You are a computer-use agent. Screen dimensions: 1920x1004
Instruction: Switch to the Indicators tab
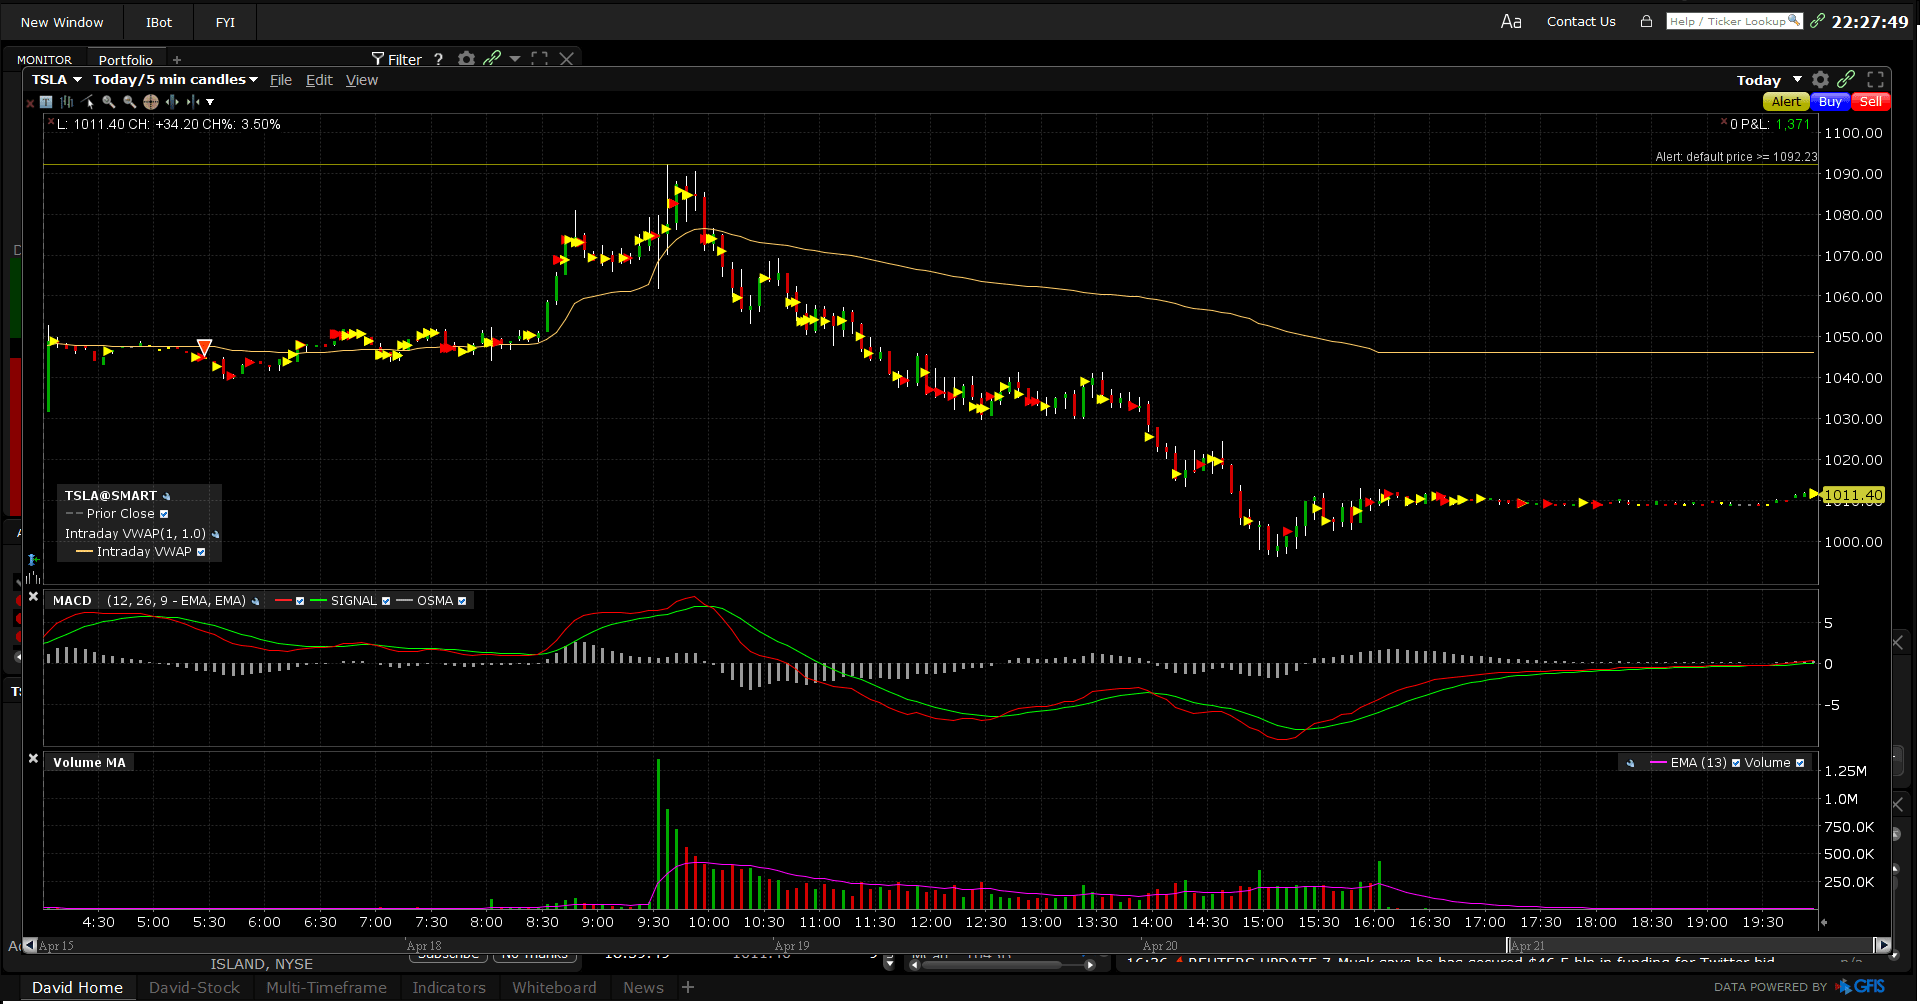(449, 987)
